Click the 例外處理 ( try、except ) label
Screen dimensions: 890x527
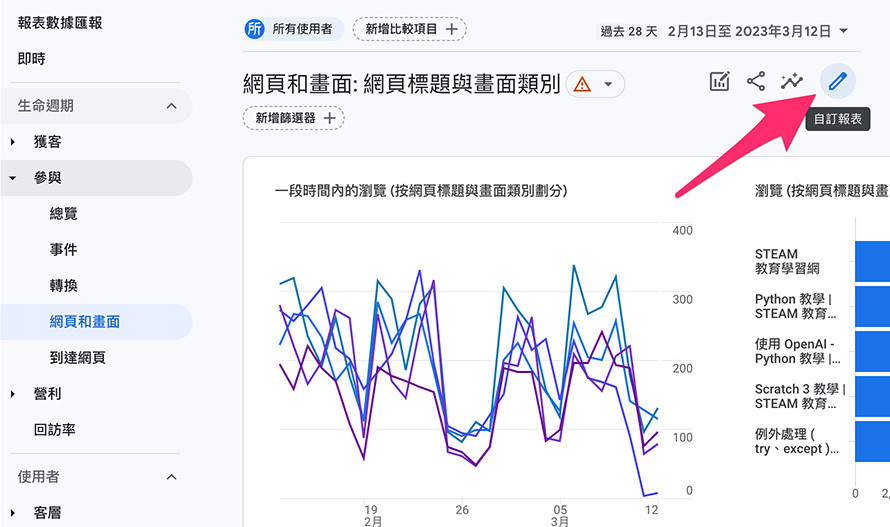796,441
